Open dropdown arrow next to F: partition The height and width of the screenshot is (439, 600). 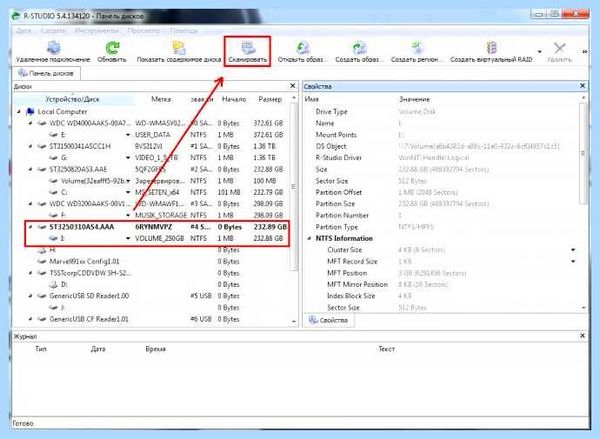tap(128, 215)
